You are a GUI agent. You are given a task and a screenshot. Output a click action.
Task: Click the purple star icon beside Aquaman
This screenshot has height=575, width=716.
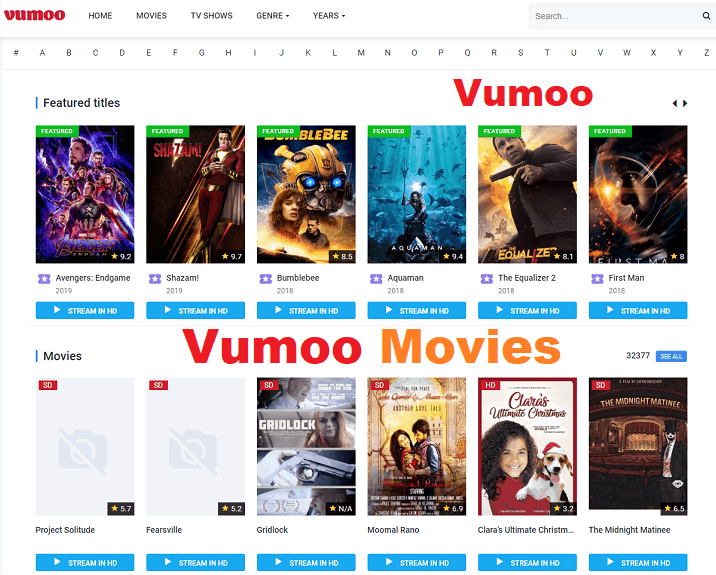tap(376, 279)
